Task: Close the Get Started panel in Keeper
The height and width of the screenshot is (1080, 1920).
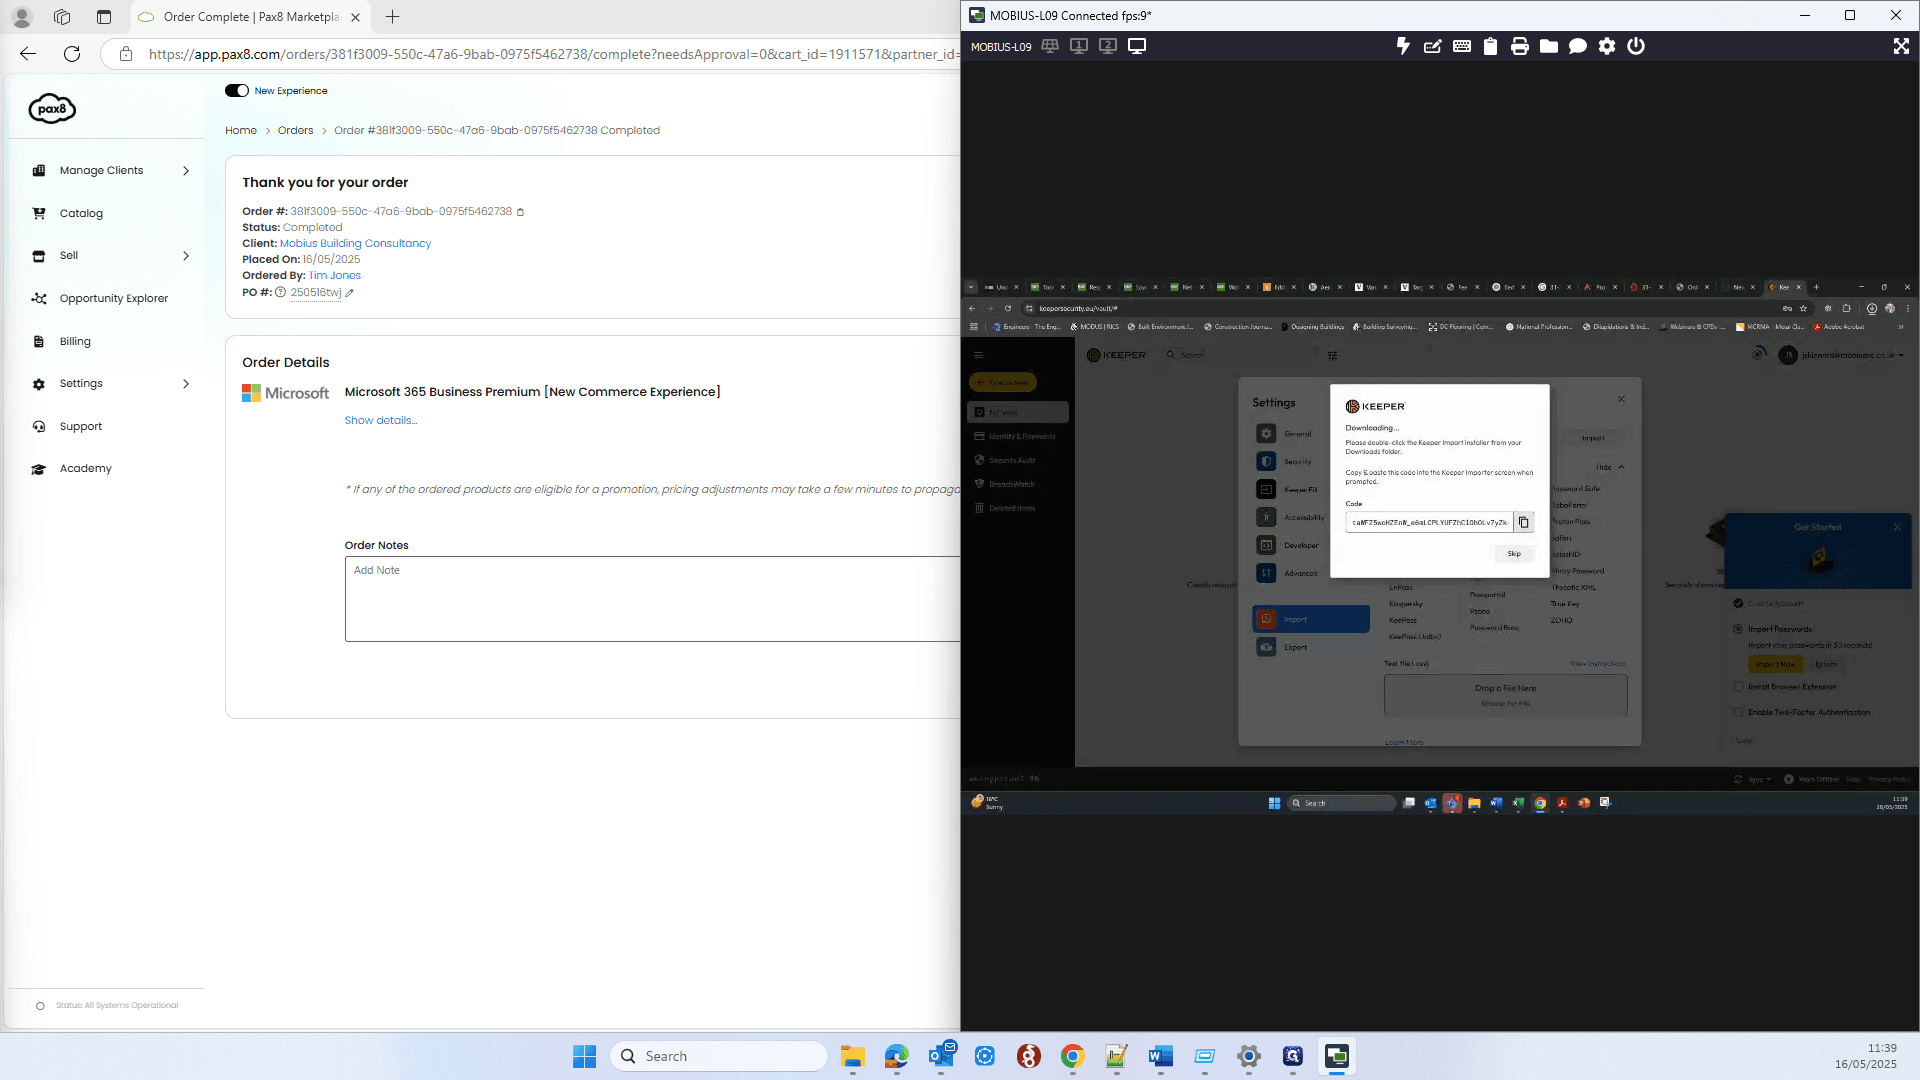Action: tap(1897, 527)
